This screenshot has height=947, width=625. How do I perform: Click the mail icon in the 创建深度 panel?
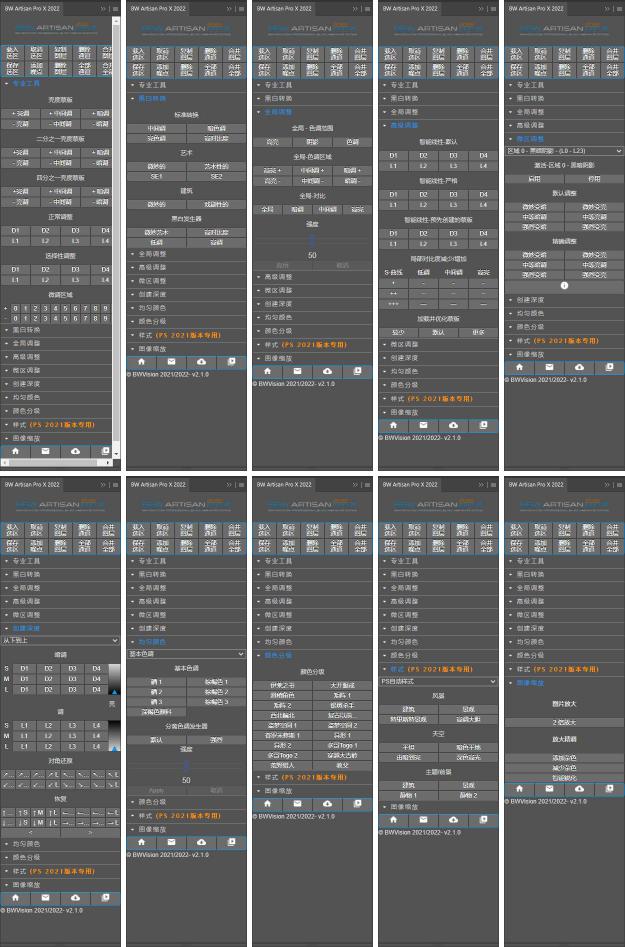(x=45, y=898)
